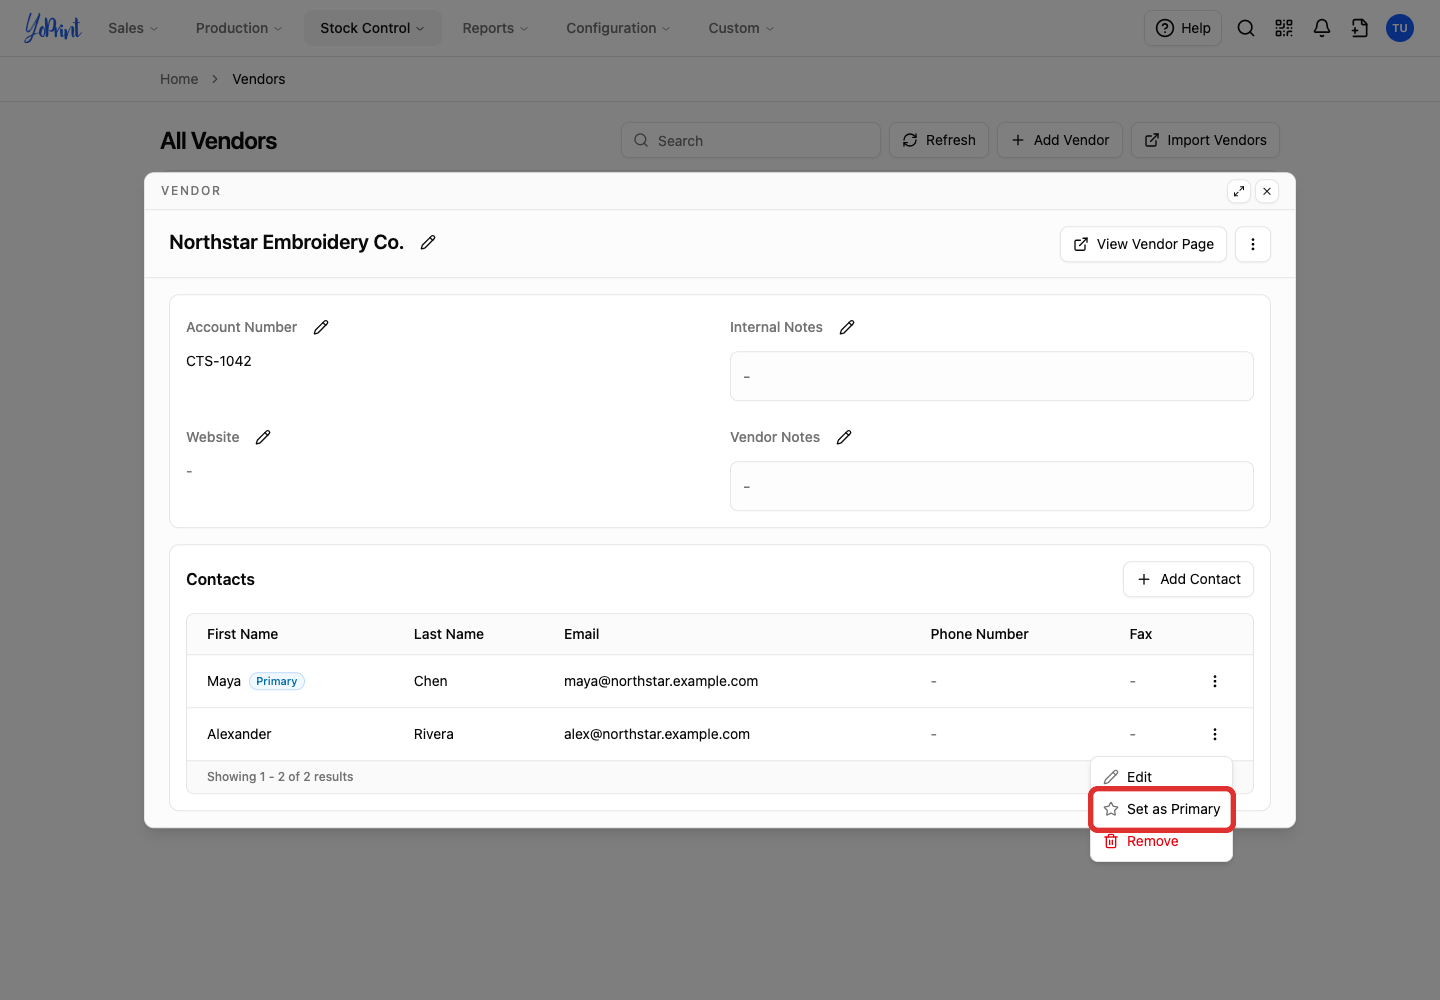Go to Home breadcrumb link
The width and height of the screenshot is (1440, 1000).
point(179,79)
